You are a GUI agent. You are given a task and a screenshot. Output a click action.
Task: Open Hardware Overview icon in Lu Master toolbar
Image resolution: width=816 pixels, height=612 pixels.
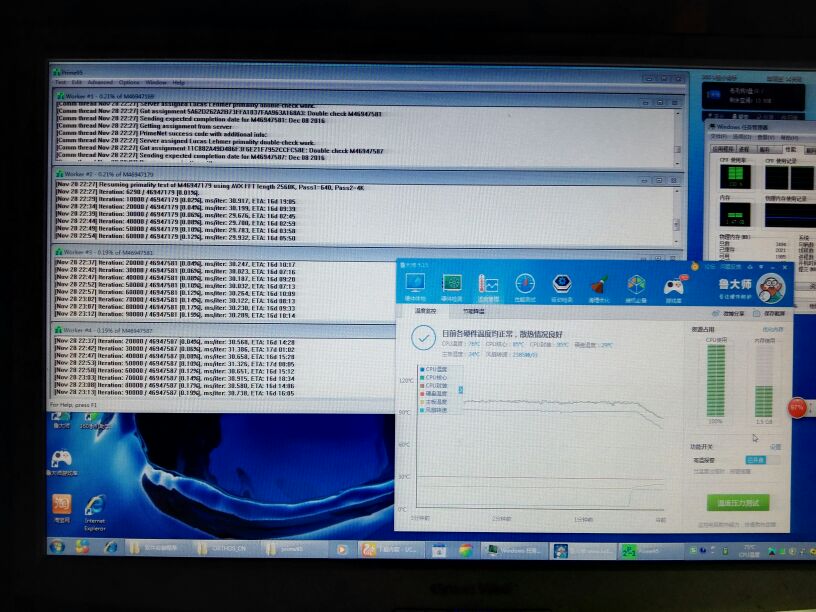[415, 287]
